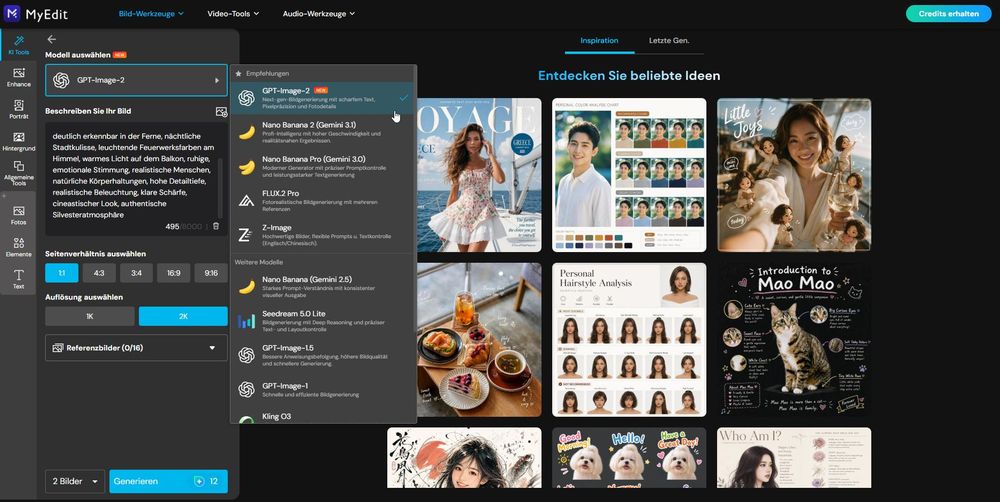1000x502 pixels.
Task: Open the Personal Color Analysis Chart thumbnail
Action: (629, 175)
